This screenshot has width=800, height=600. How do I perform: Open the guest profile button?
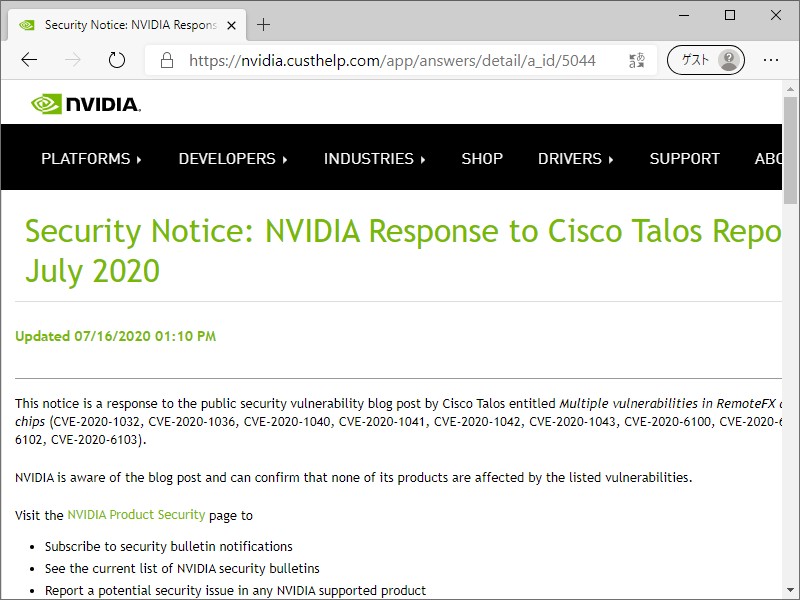pos(706,60)
